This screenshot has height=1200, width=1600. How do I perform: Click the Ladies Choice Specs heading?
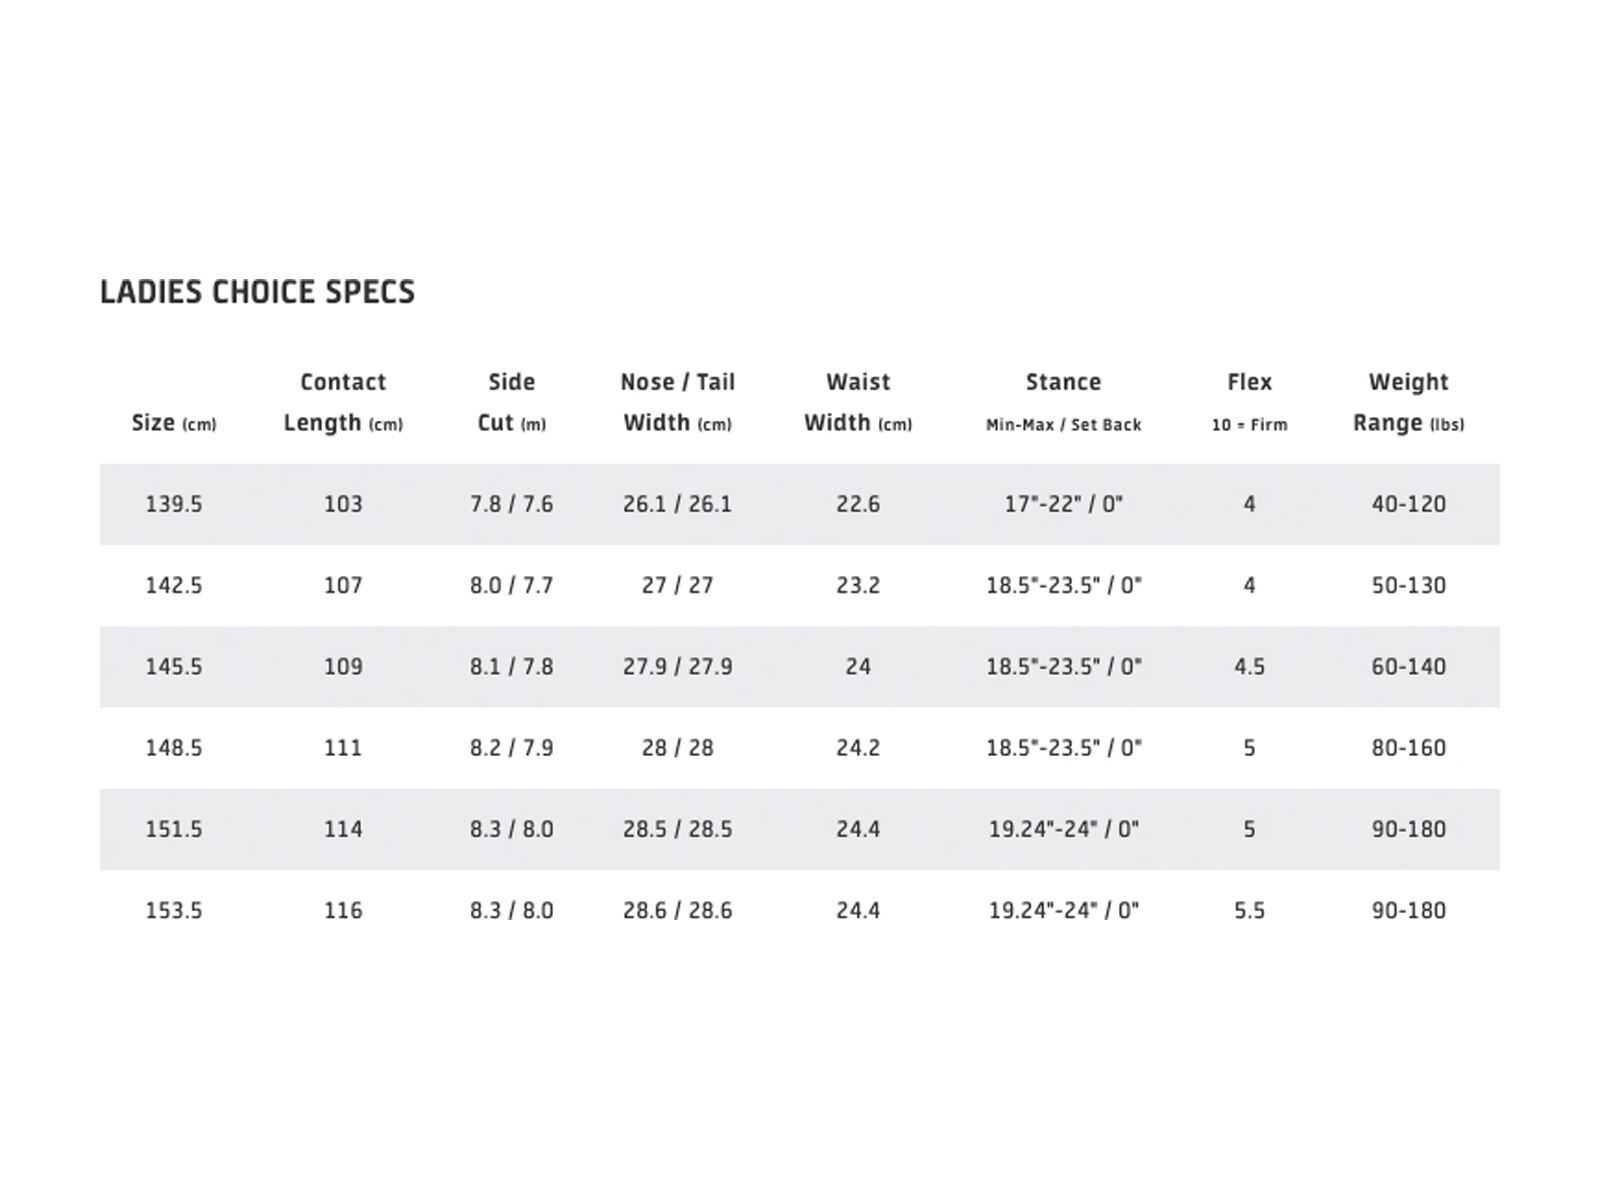pos(257,292)
